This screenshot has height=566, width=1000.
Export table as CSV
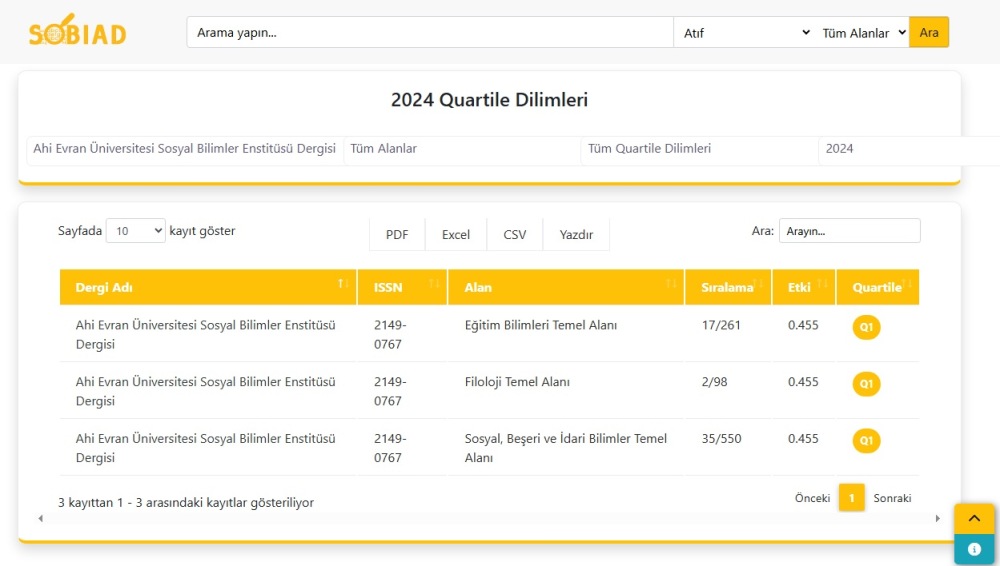tap(515, 235)
